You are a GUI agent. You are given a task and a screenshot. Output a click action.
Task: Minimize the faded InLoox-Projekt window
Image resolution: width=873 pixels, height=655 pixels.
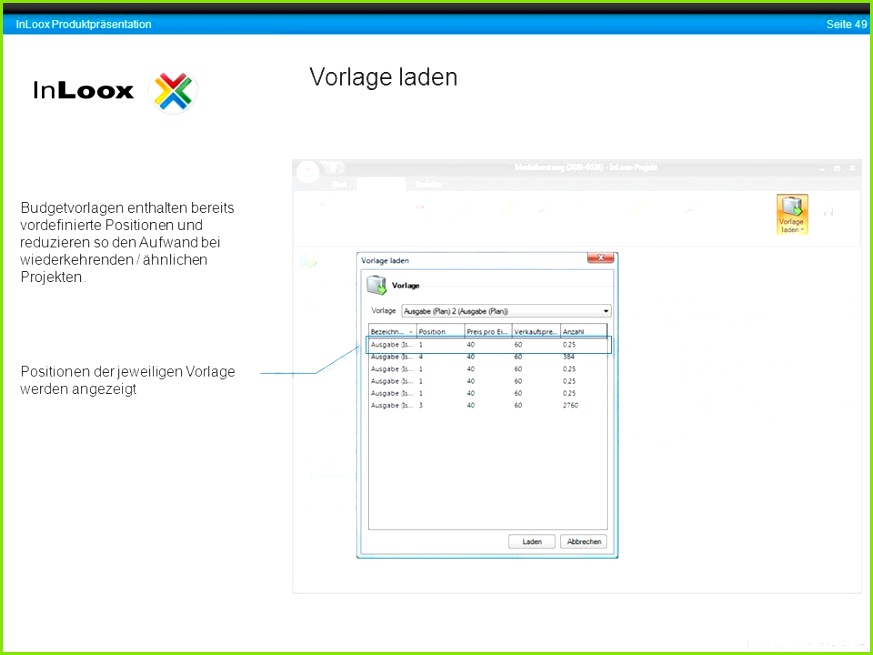click(822, 168)
